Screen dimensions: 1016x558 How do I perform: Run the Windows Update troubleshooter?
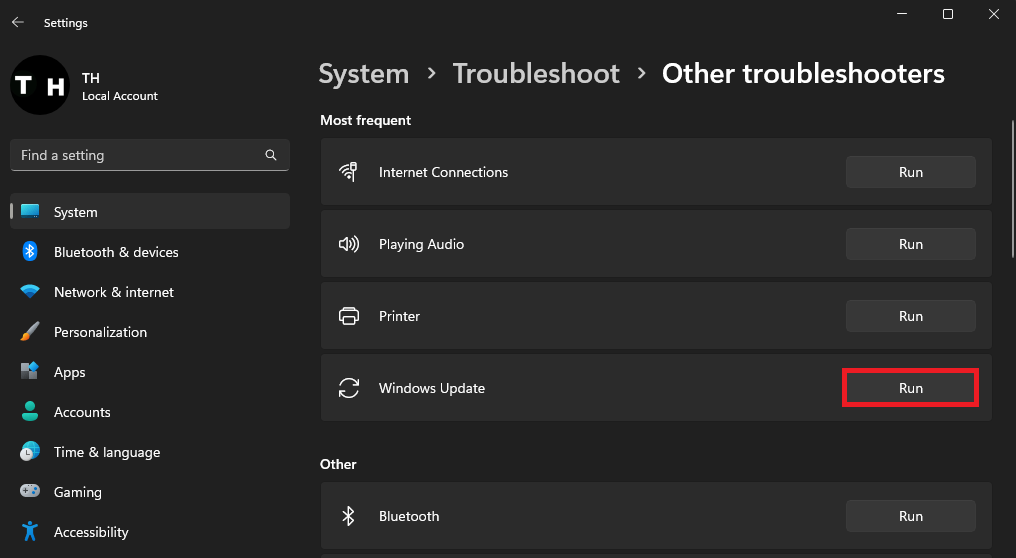[x=910, y=388]
